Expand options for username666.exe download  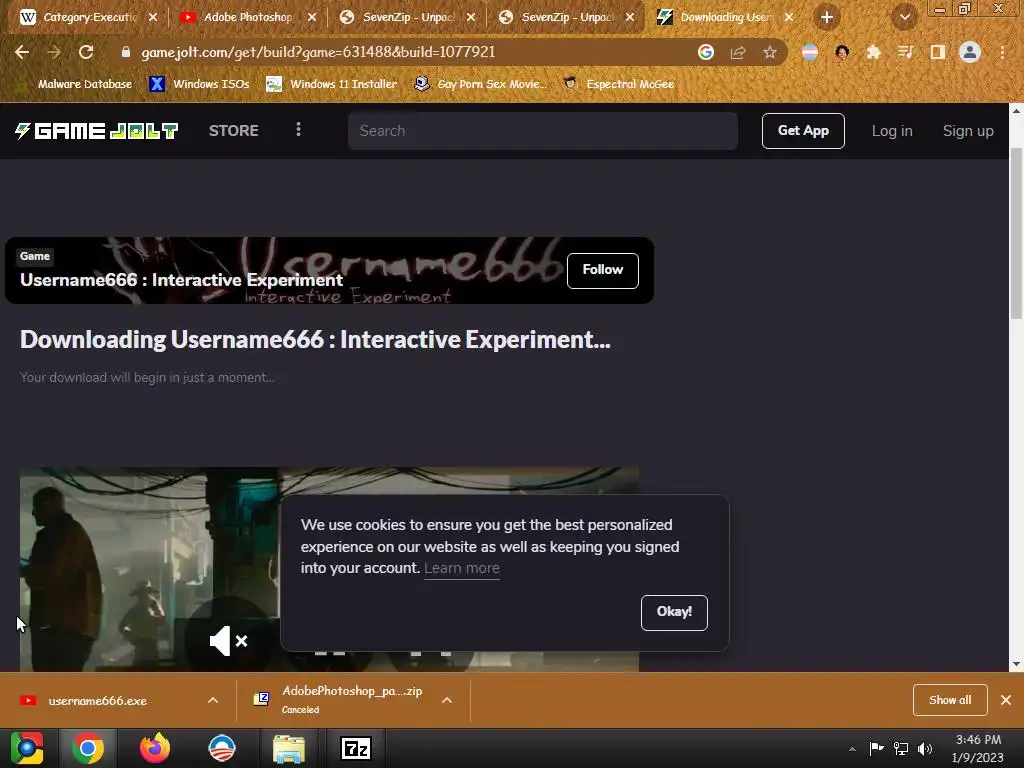(x=213, y=700)
